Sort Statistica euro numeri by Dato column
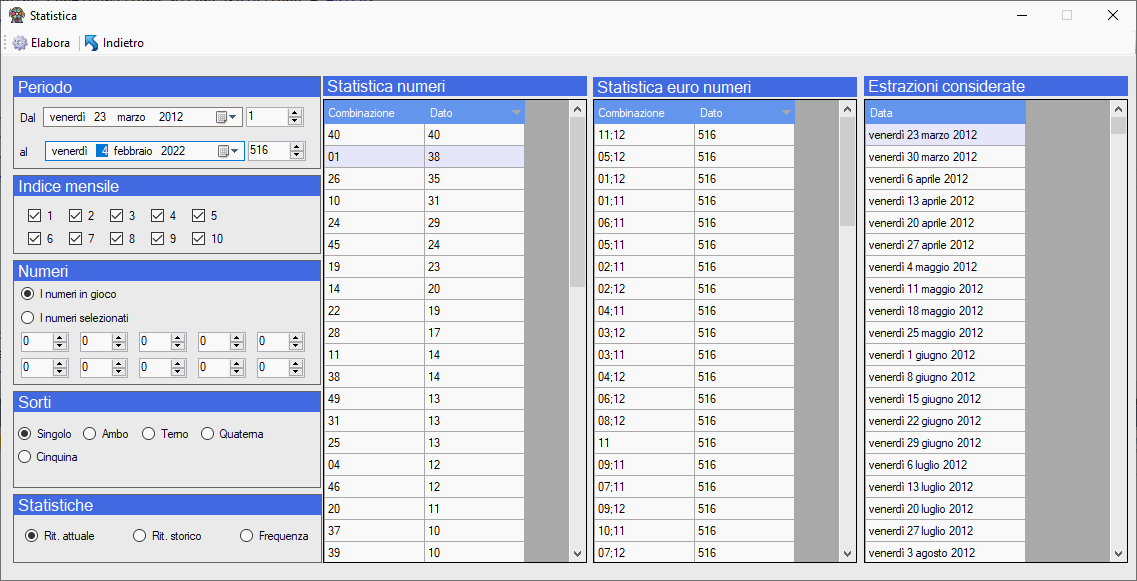Screen dimensions: 1137x581 point(744,112)
